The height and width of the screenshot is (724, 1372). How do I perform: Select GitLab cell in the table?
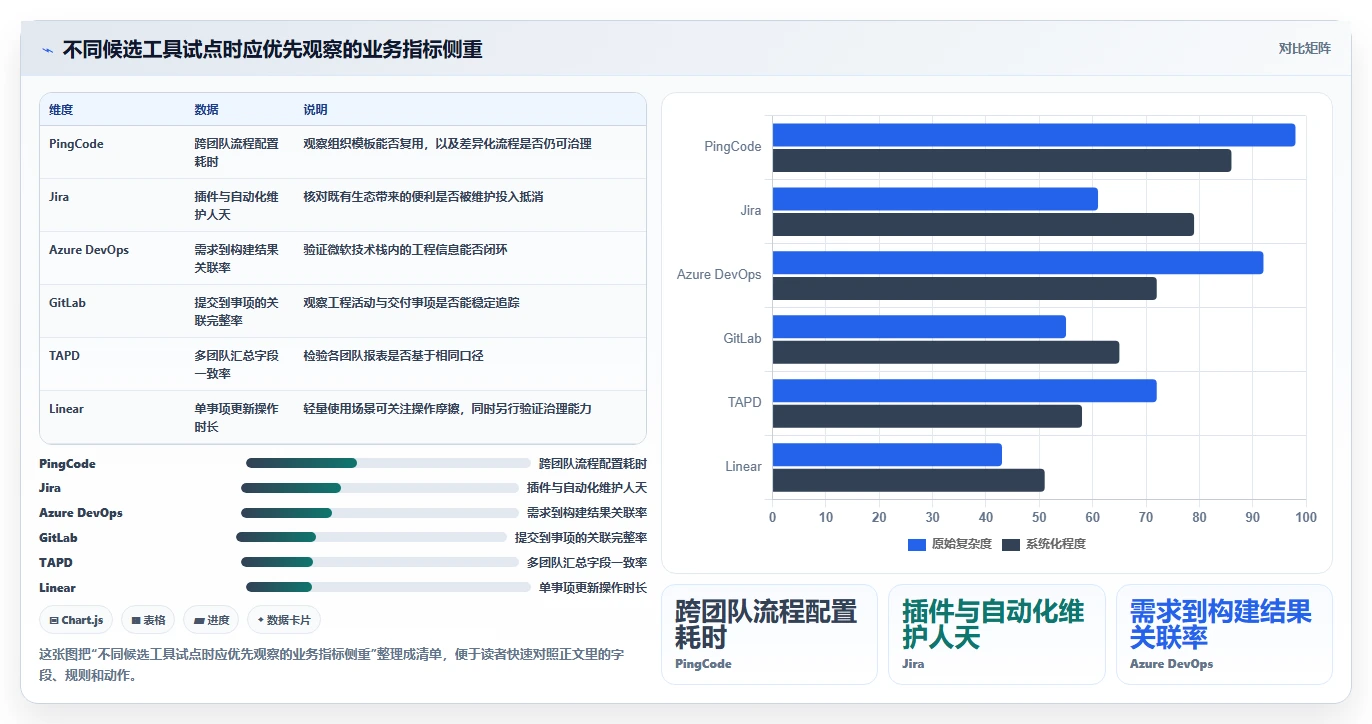tap(67, 303)
